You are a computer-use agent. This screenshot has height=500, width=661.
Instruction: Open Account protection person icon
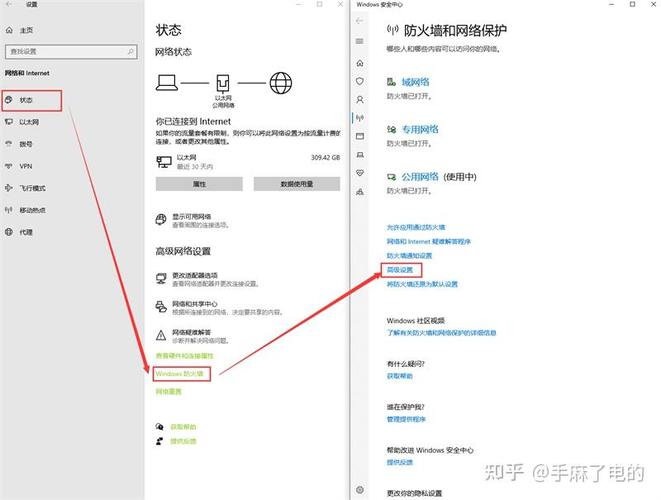[360, 99]
